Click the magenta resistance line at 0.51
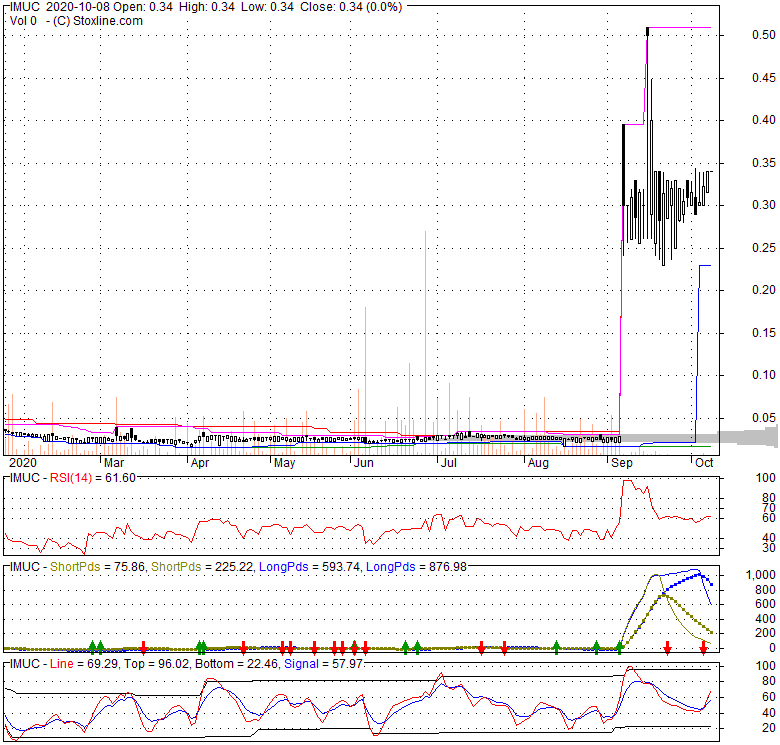780x745 pixels. [680, 27]
